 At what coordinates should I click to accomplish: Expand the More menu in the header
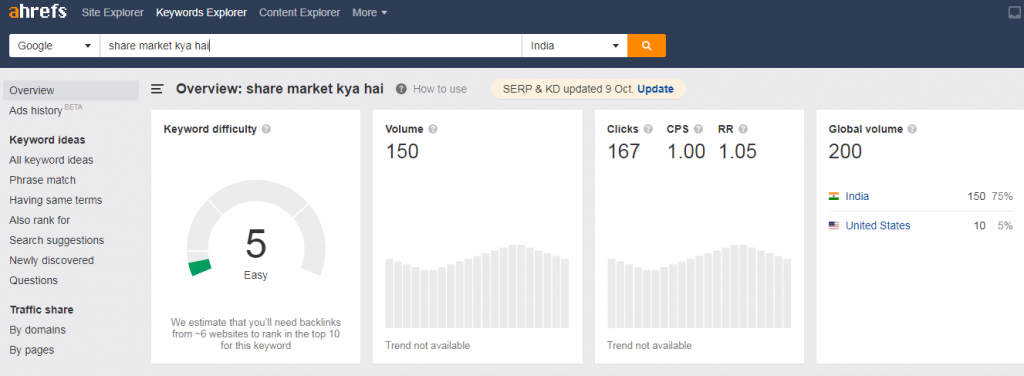coord(370,12)
